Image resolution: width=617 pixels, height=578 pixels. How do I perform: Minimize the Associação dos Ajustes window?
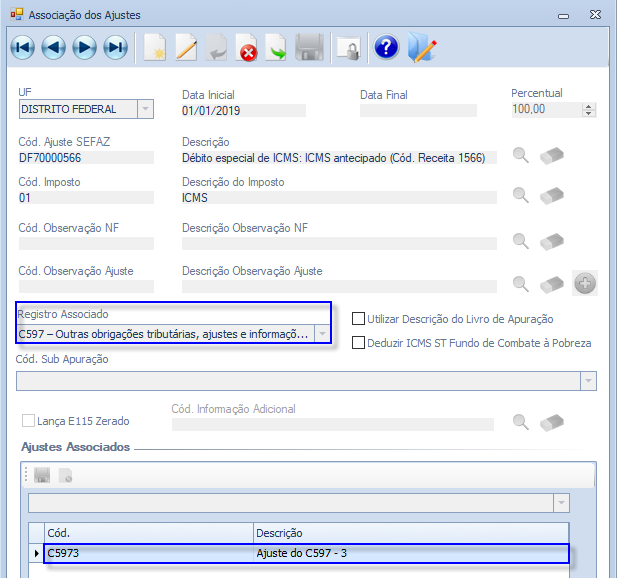point(563,16)
